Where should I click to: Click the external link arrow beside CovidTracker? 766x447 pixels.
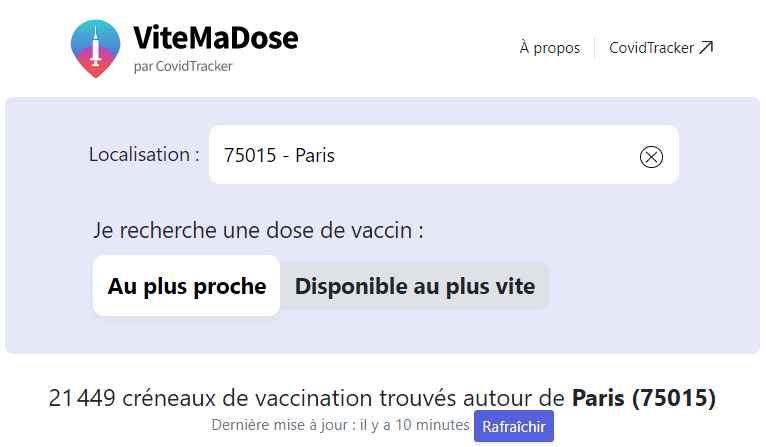pos(706,47)
